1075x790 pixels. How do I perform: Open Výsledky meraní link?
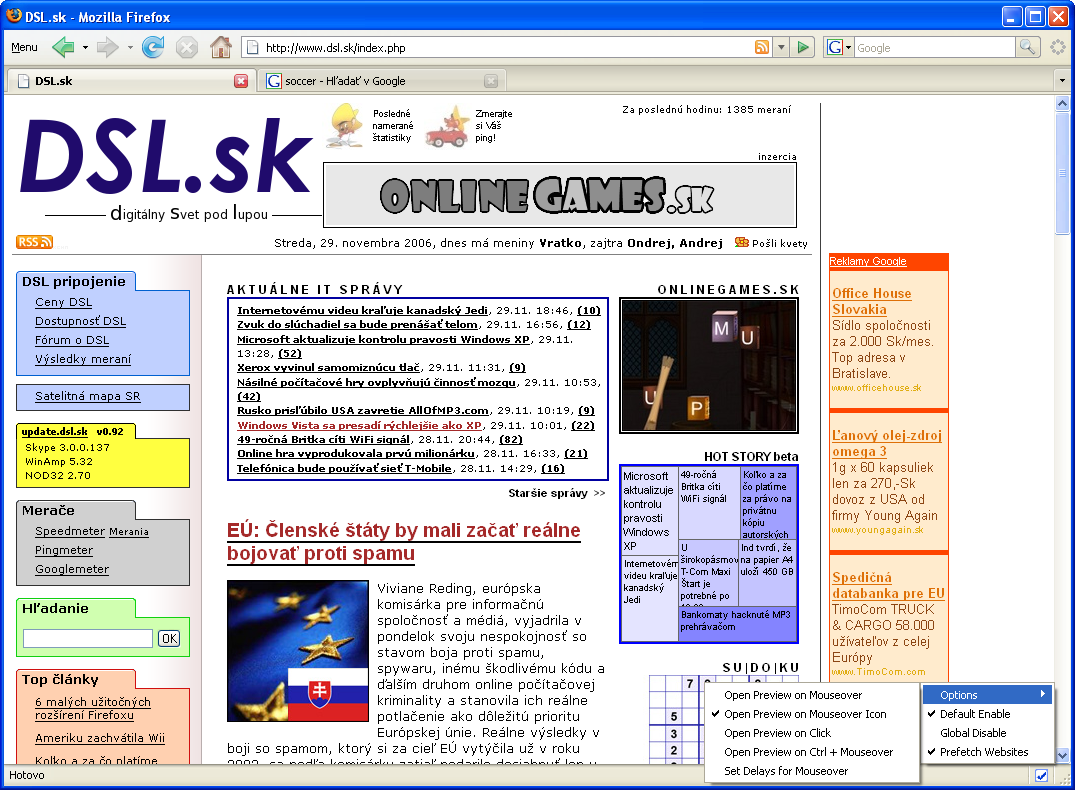point(83,359)
